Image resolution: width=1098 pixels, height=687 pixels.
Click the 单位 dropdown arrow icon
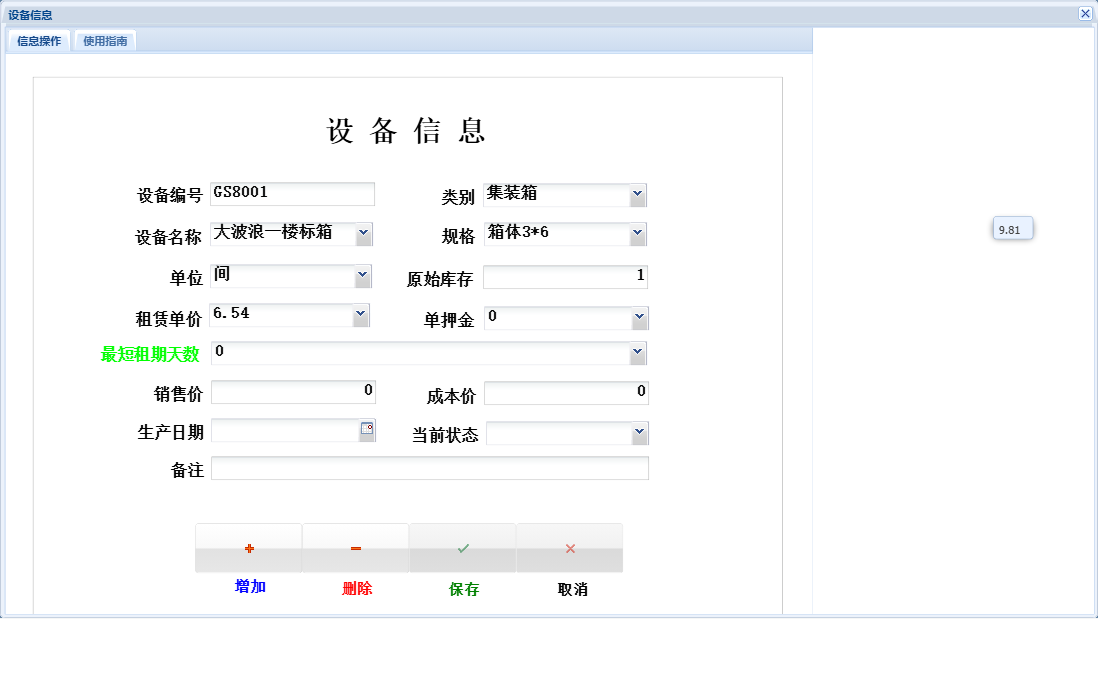tap(362, 275)
